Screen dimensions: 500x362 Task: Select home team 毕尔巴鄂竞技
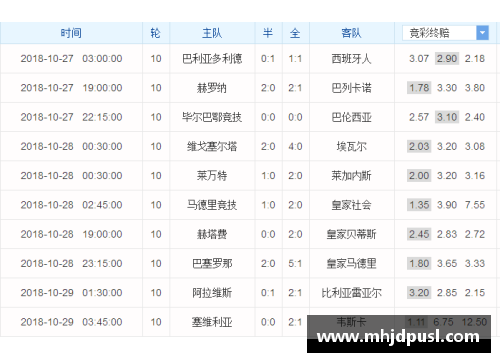point(212,117)
